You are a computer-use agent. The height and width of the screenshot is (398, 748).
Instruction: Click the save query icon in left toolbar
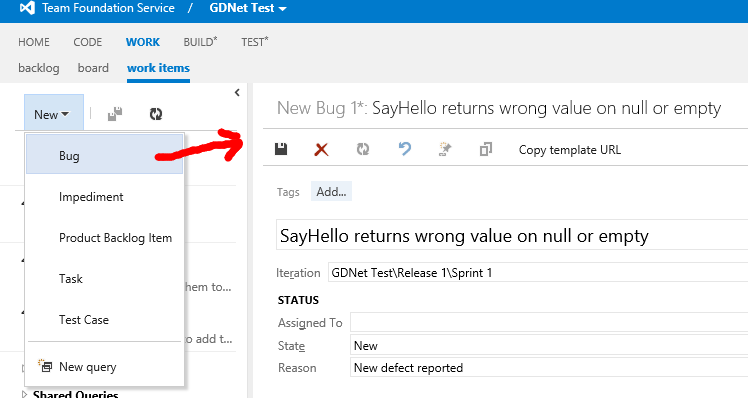[x=114, y=114]
